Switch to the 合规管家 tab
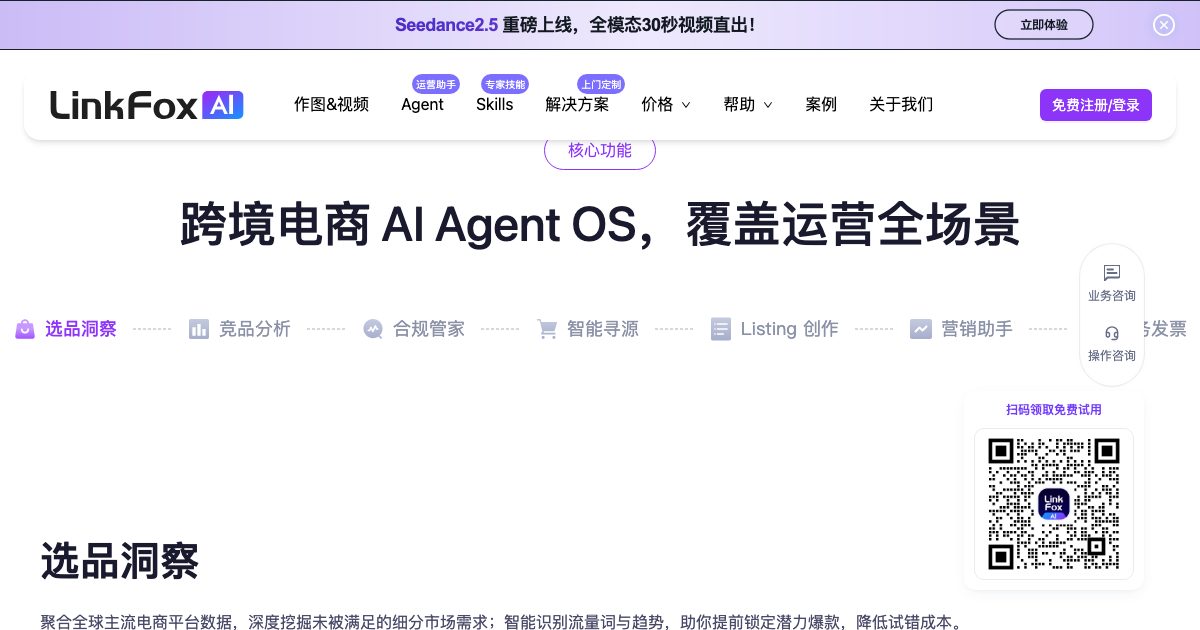 tap(414, 329)
